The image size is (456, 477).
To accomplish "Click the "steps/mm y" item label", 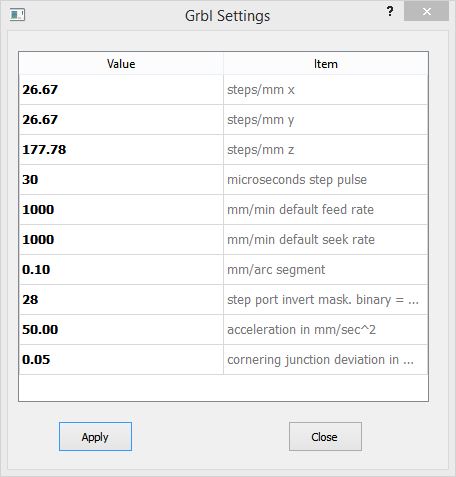I will (261, 120).
